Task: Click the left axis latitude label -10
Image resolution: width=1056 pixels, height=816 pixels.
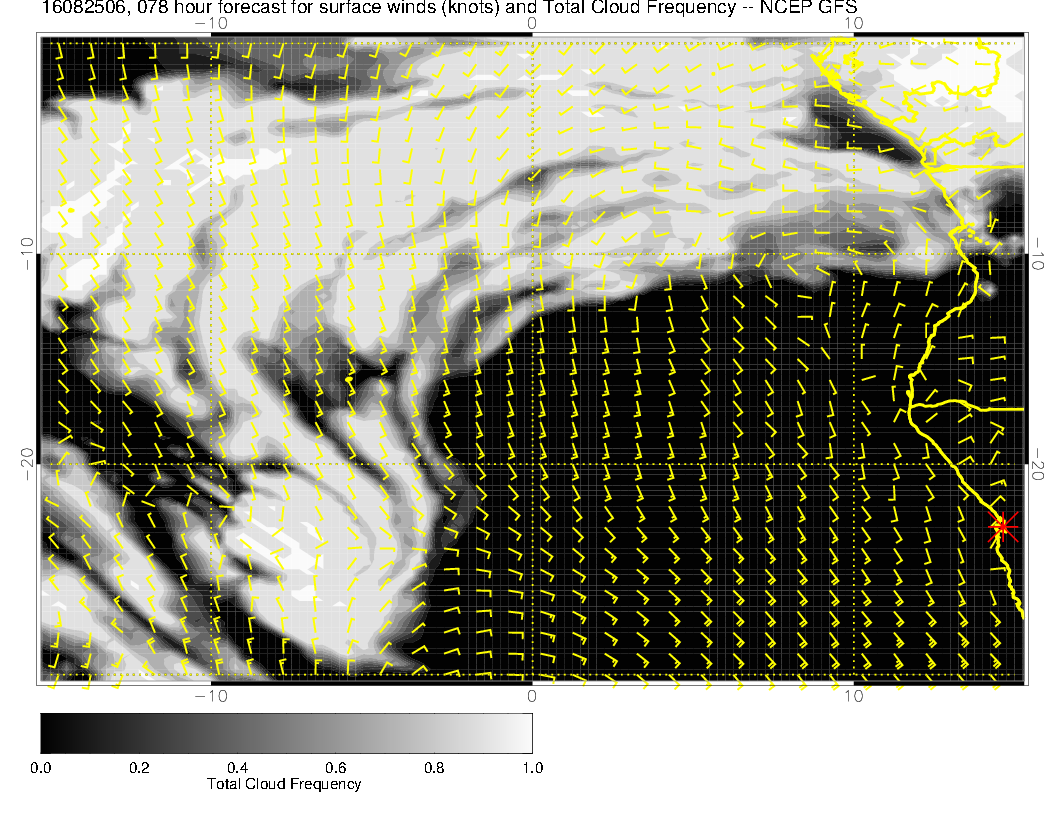Action: click(26, 253)
